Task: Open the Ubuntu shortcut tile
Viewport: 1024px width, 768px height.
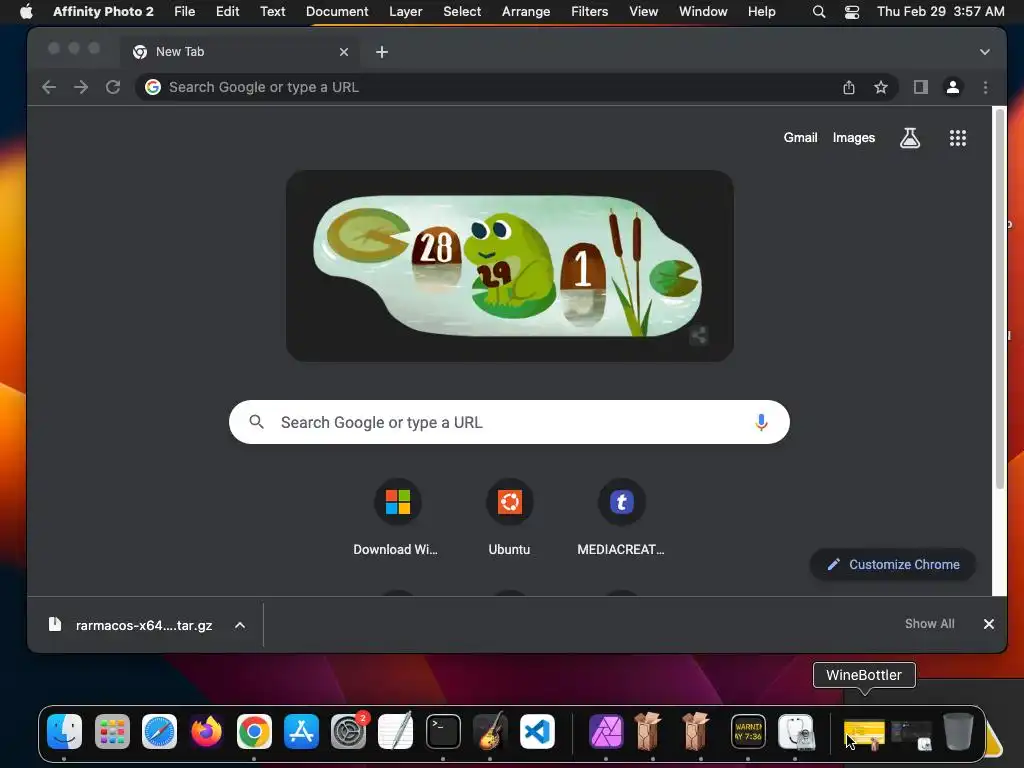Action: (x=509, y=518)
